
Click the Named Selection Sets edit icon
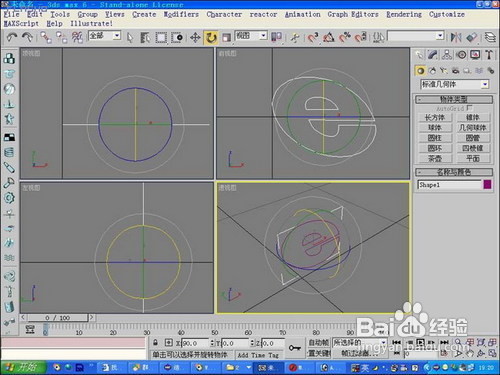point(378,37)
